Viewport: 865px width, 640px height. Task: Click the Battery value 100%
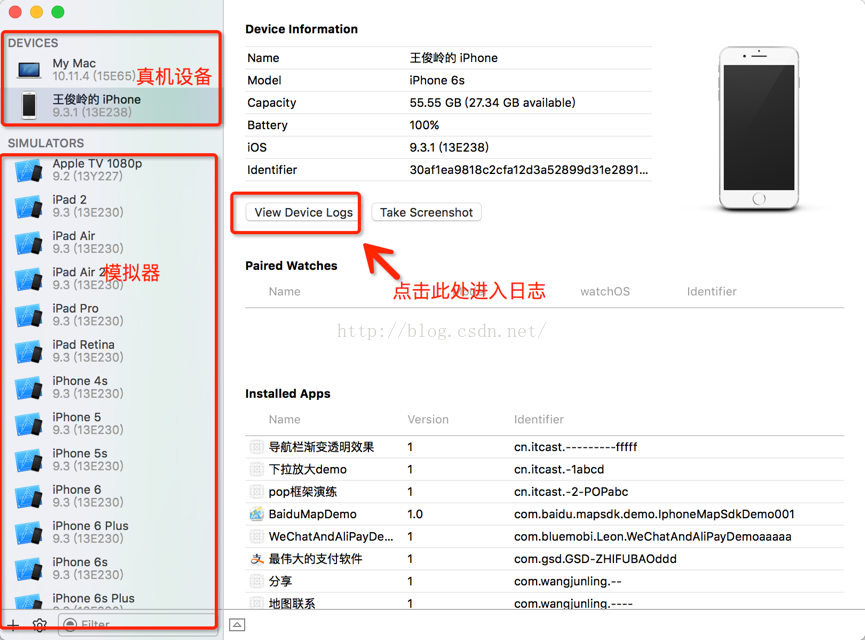click(x=424, y=125)
